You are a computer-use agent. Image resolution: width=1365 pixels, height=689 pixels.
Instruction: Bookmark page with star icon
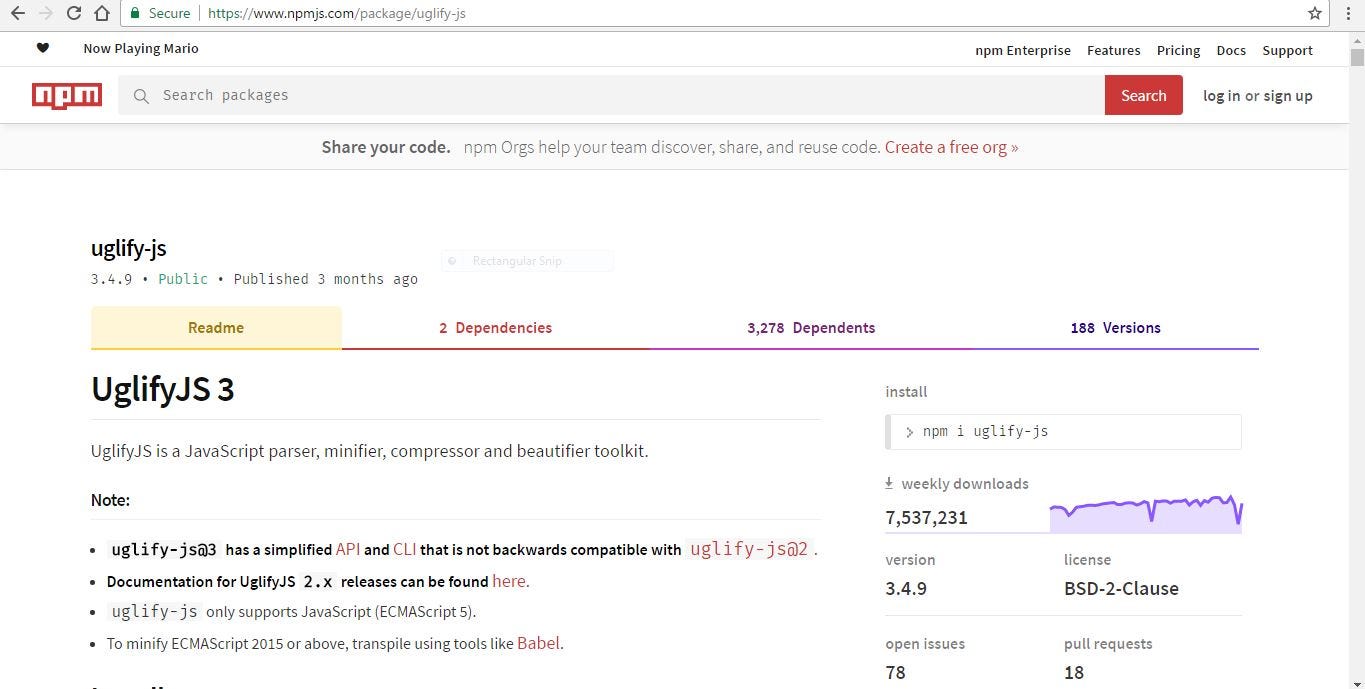1315,13
